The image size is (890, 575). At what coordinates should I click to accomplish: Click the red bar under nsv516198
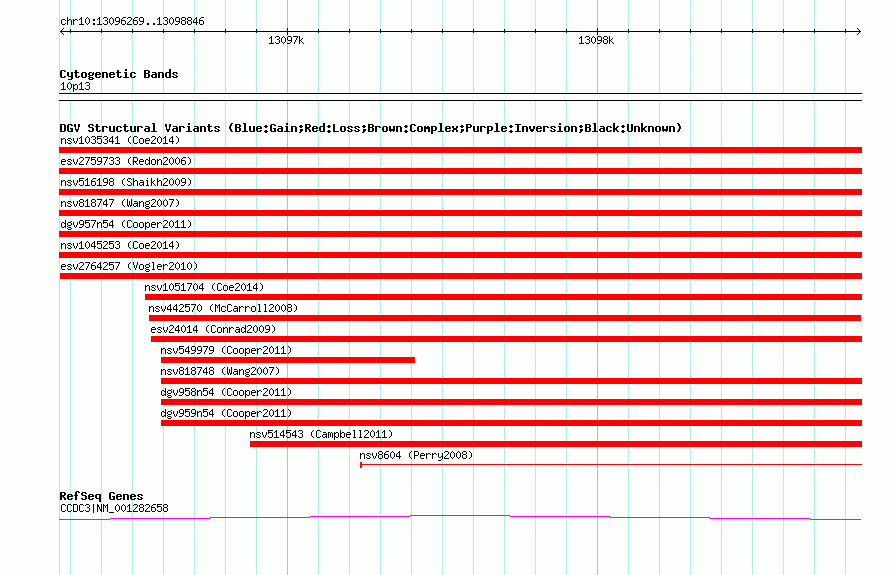(460, 192)
